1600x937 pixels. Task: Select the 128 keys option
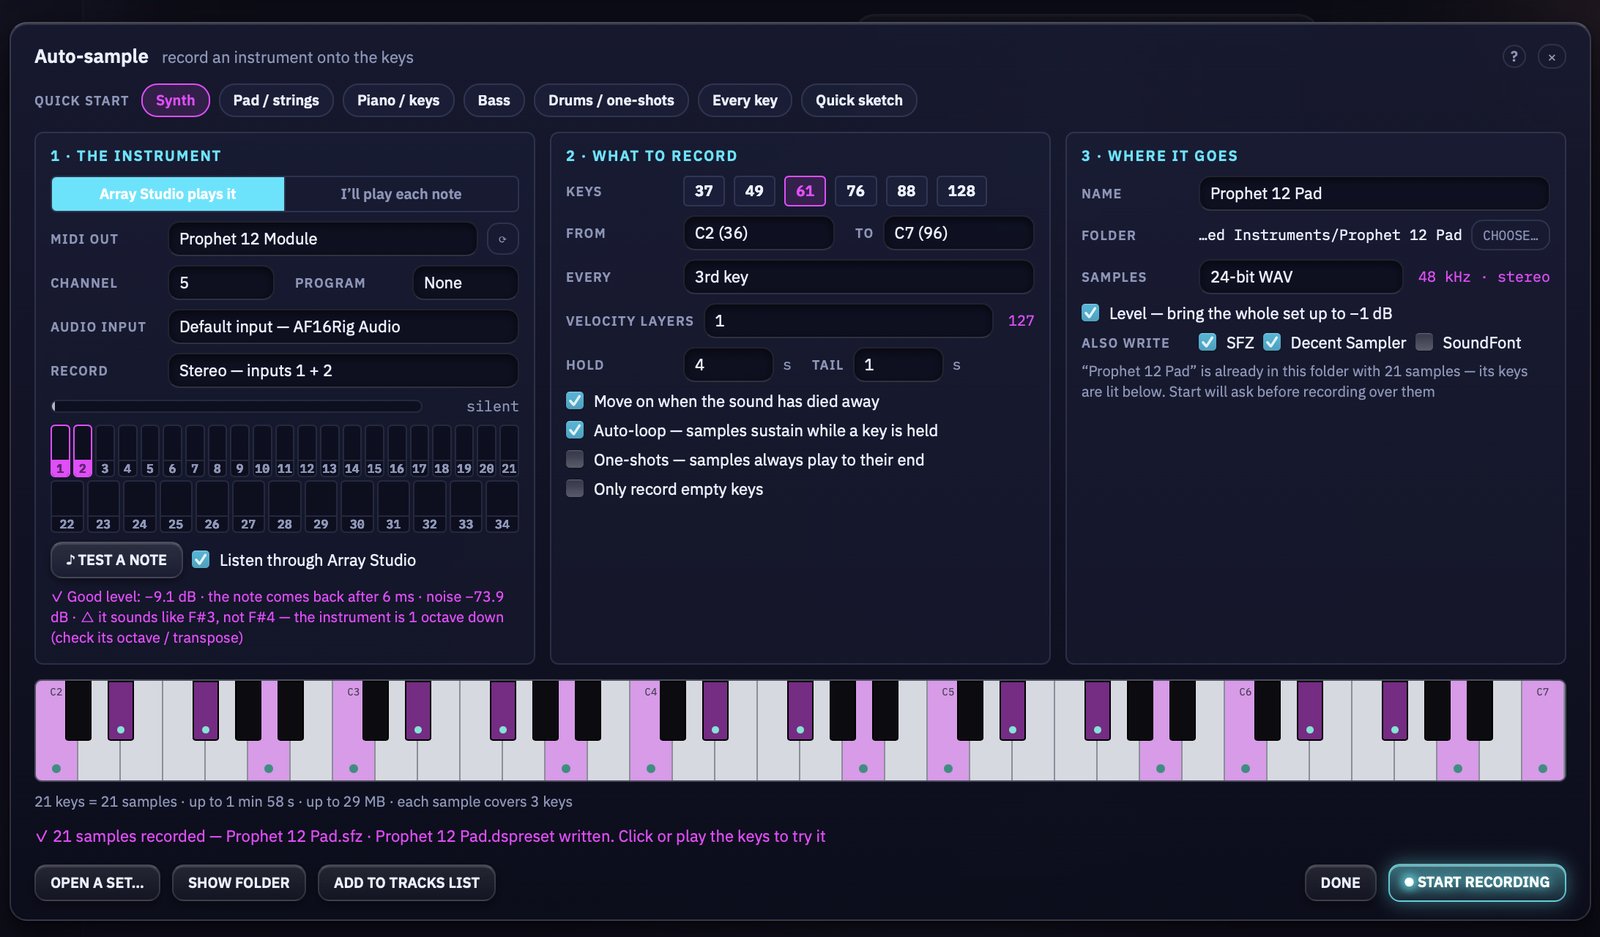coord(961,191)
